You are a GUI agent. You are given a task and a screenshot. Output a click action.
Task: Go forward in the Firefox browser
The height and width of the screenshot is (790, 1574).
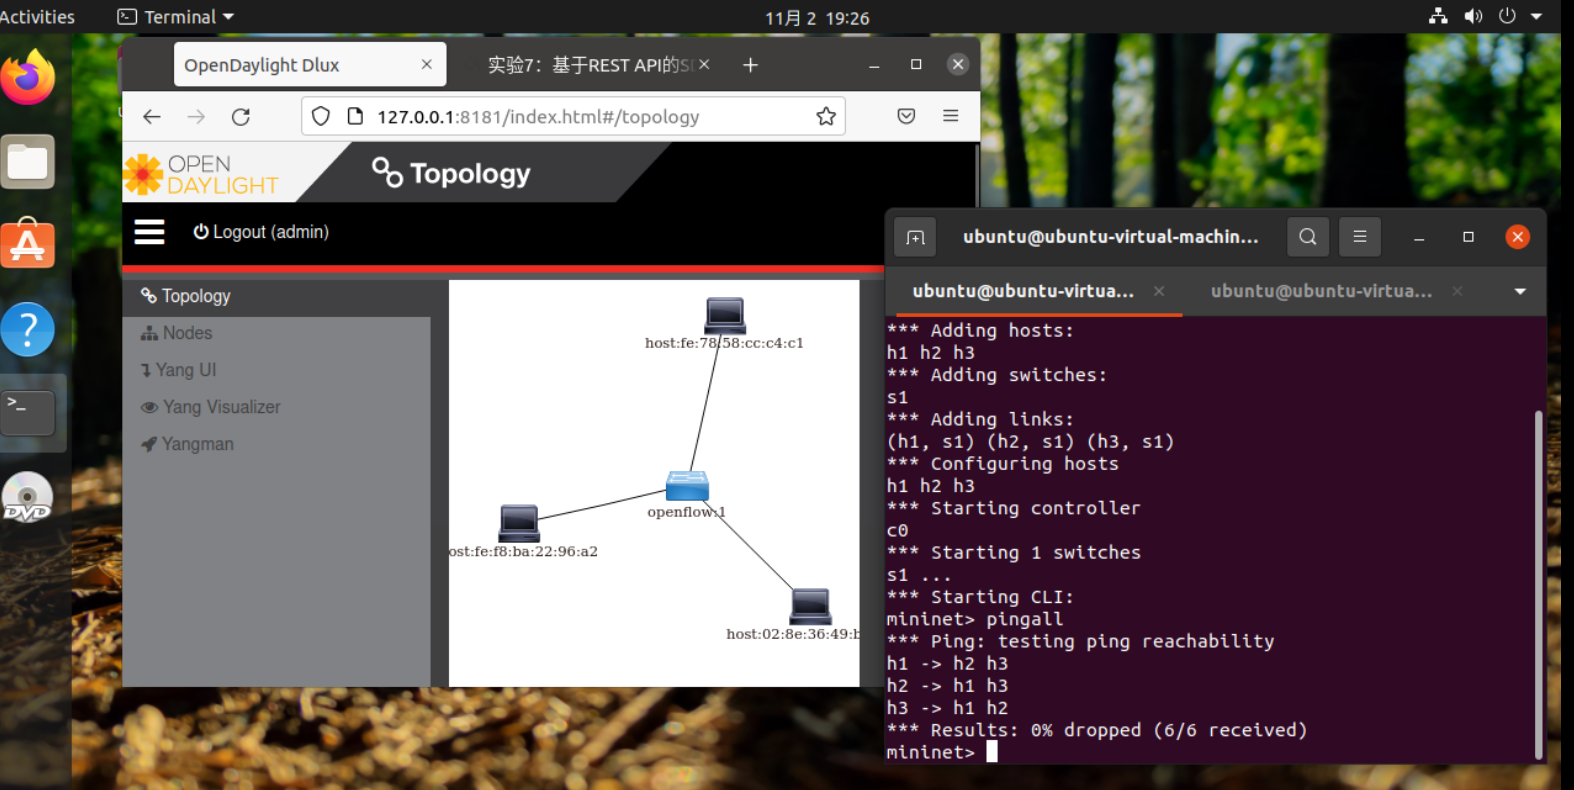pos(196,117)
